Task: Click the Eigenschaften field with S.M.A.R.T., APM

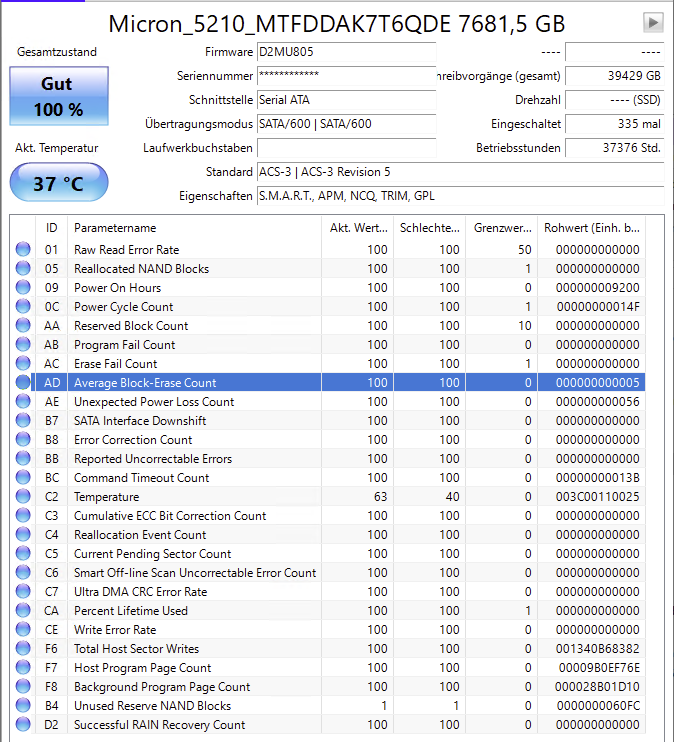Action: (461, 196)
